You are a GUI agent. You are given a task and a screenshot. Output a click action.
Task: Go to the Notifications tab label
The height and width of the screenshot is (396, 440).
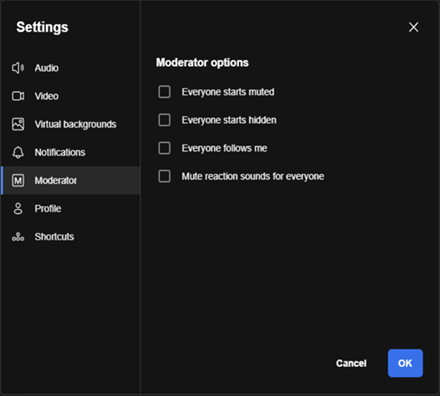point(60,152)
